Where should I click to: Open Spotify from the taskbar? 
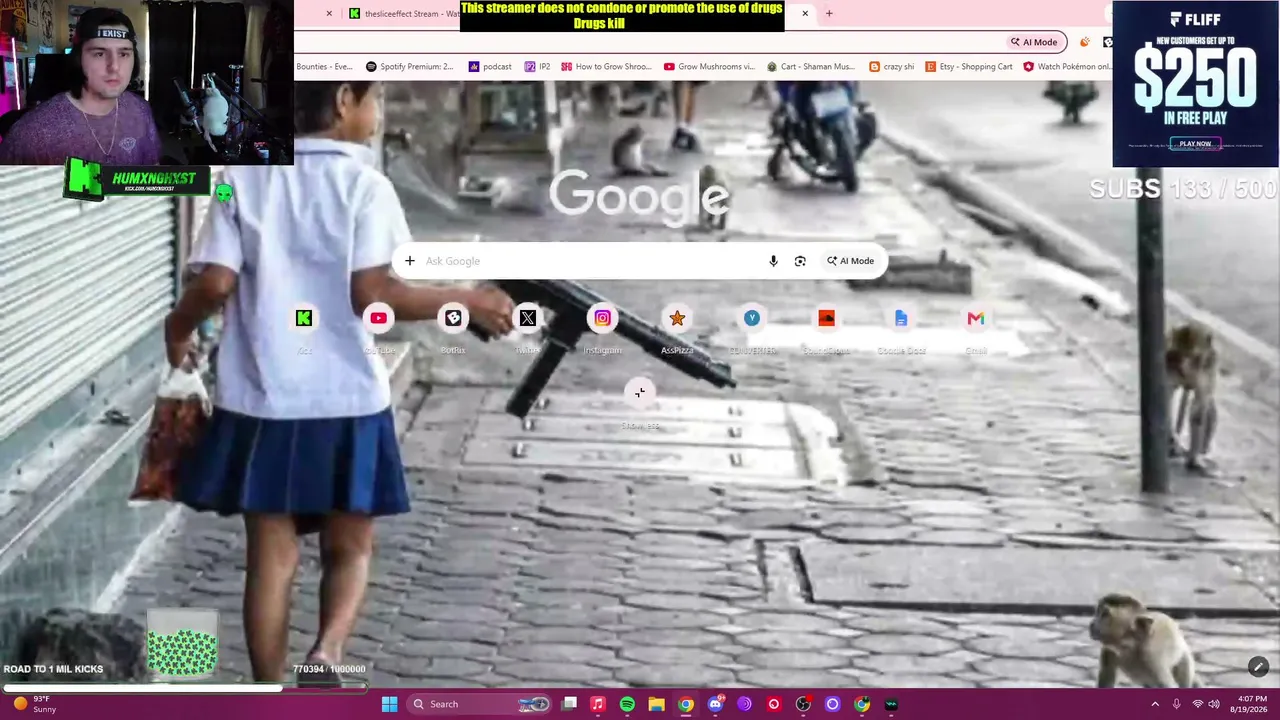click(627, 704)
